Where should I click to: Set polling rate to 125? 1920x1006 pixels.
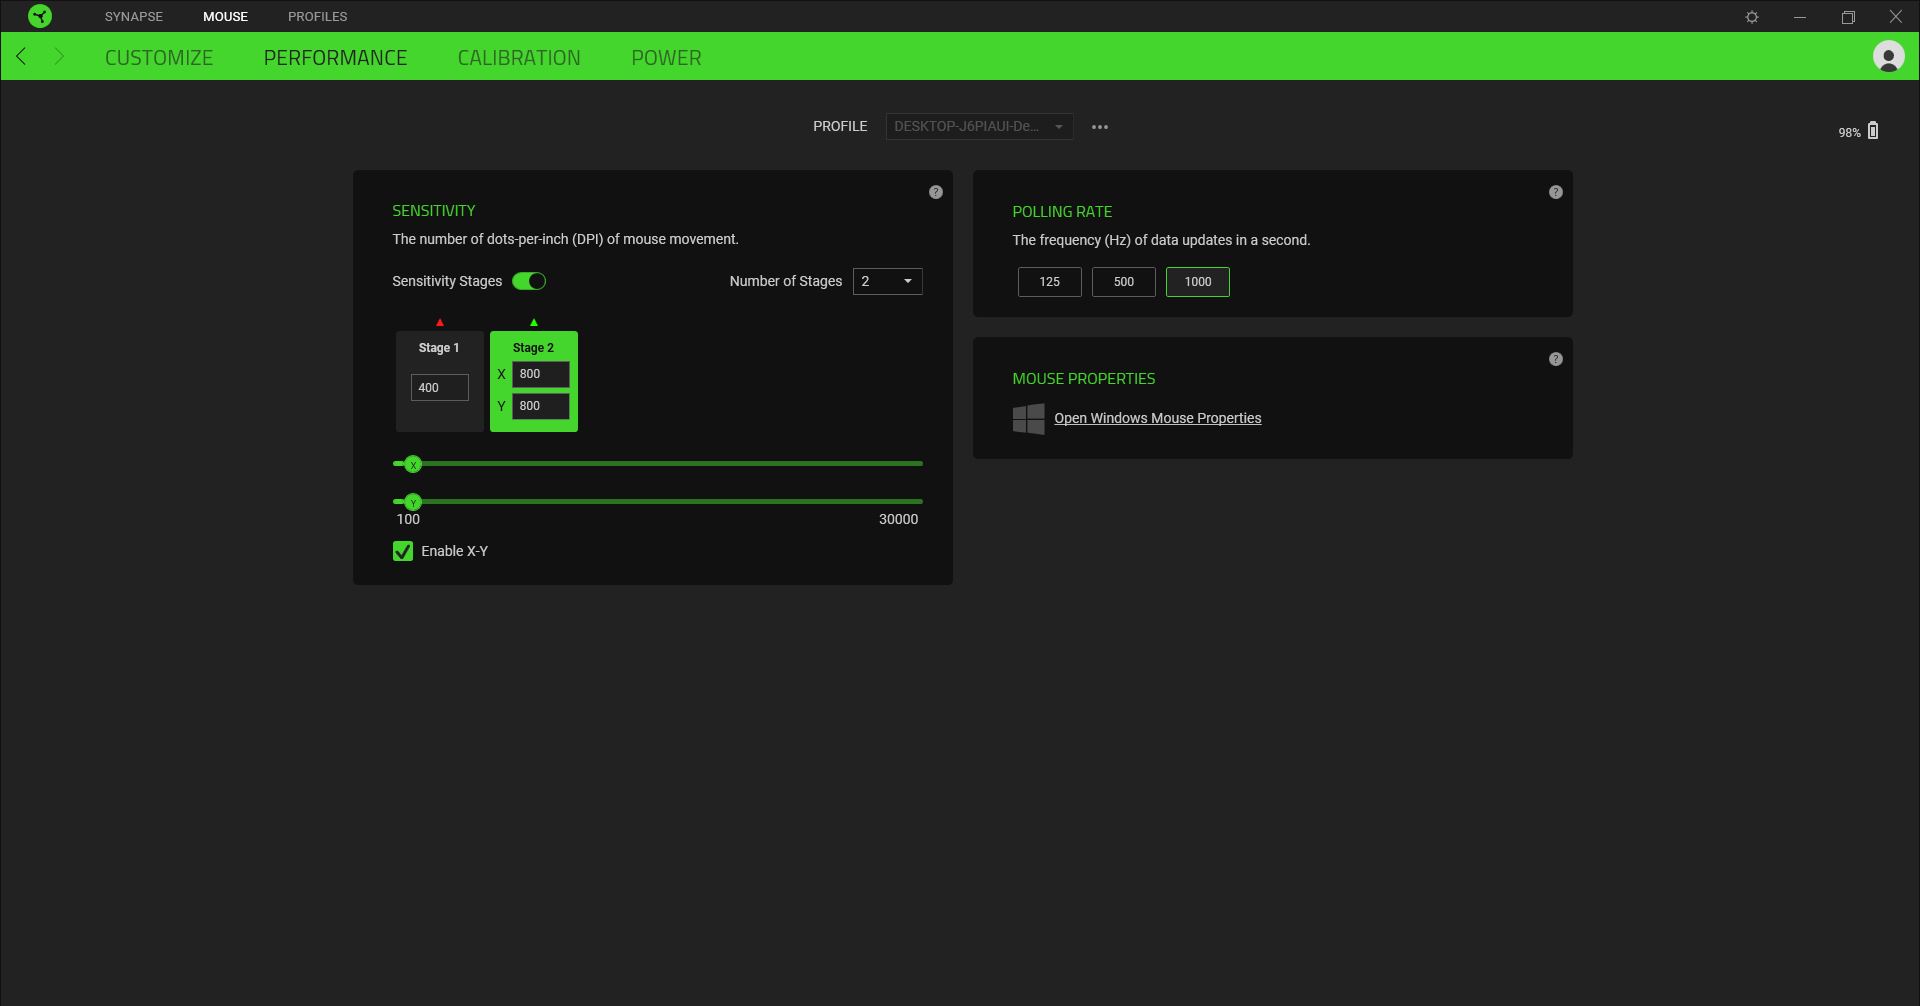tap(1049, 282)
